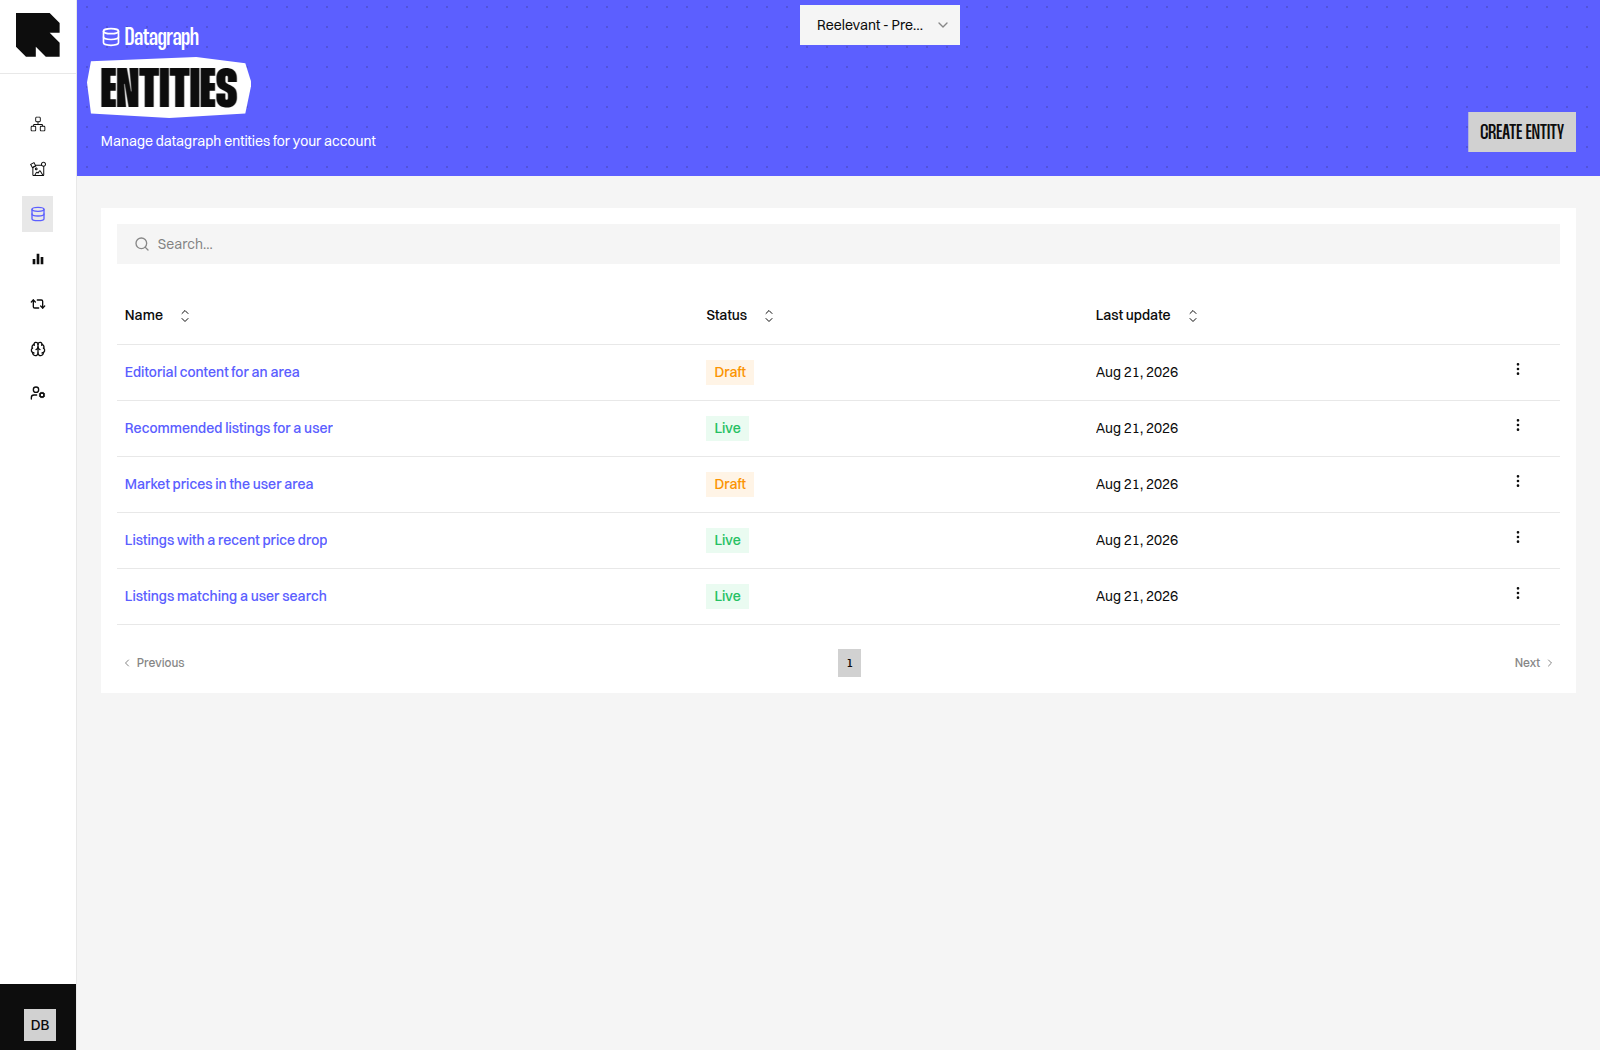Open the Datagraph database sidebar icon
The image size is (1600, 1050).
click(38, 214)
